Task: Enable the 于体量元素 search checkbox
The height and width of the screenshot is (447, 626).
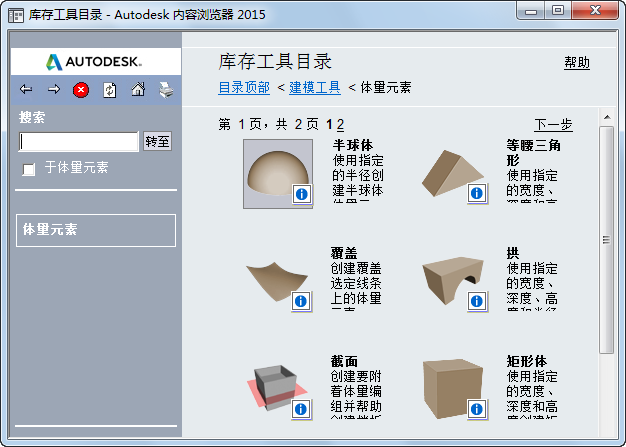Action: pyautogui.click(x=29, y=169)
